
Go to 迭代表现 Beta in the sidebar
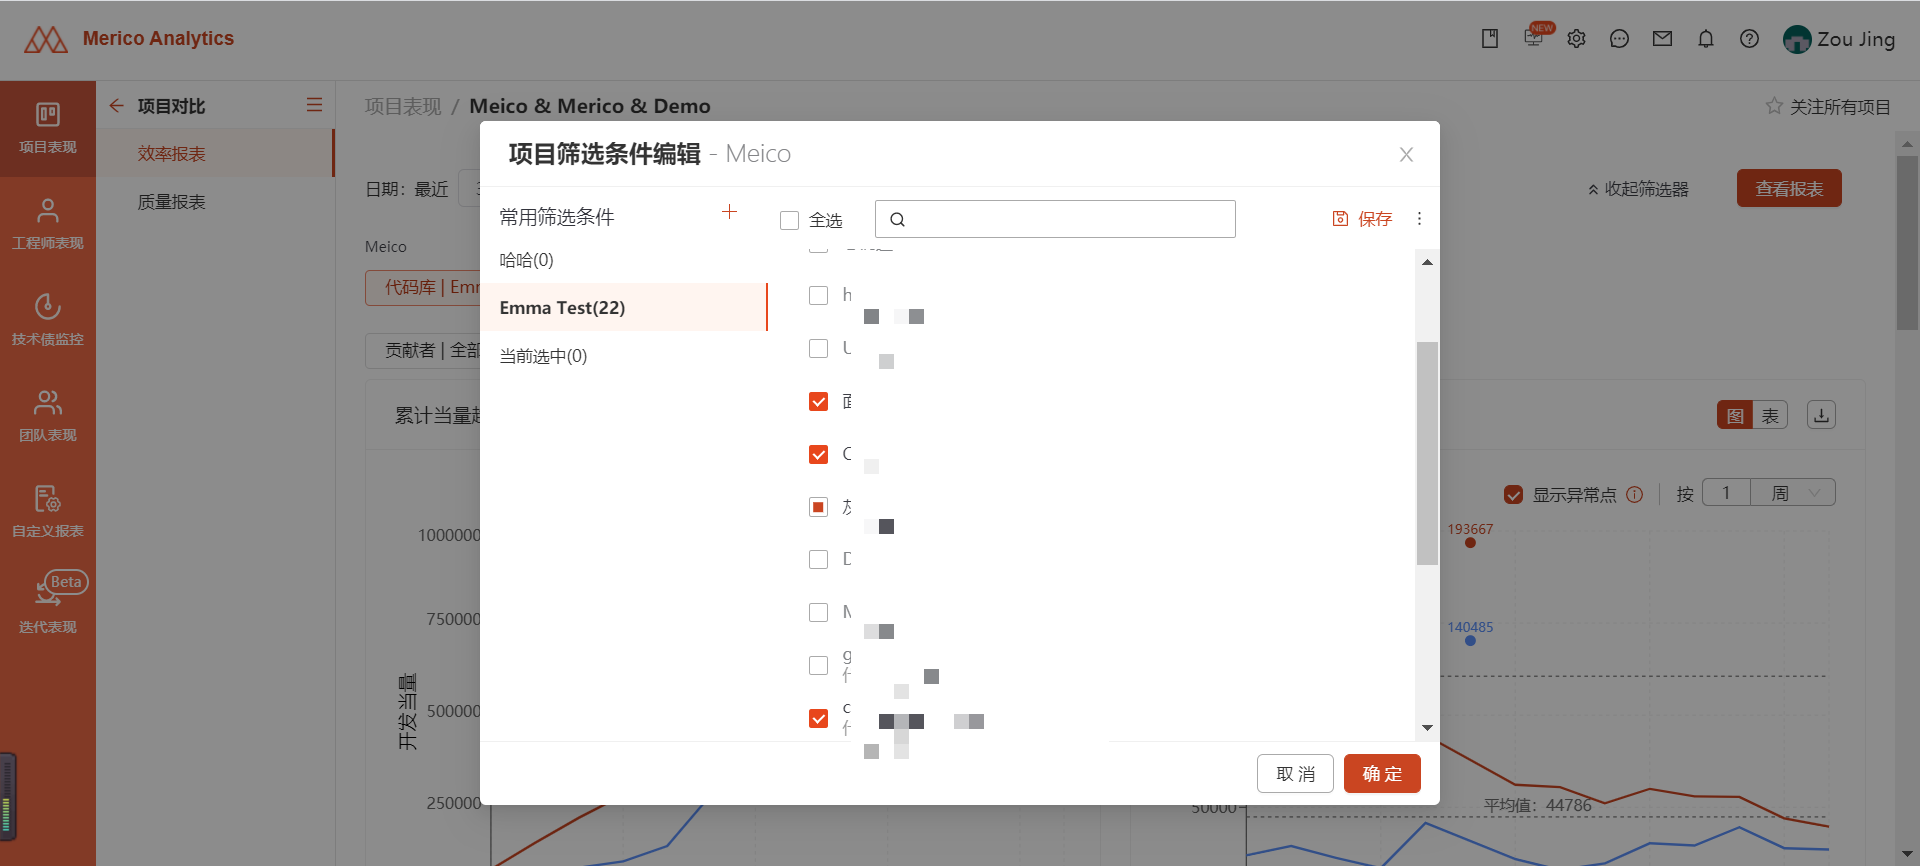[48, 605]
